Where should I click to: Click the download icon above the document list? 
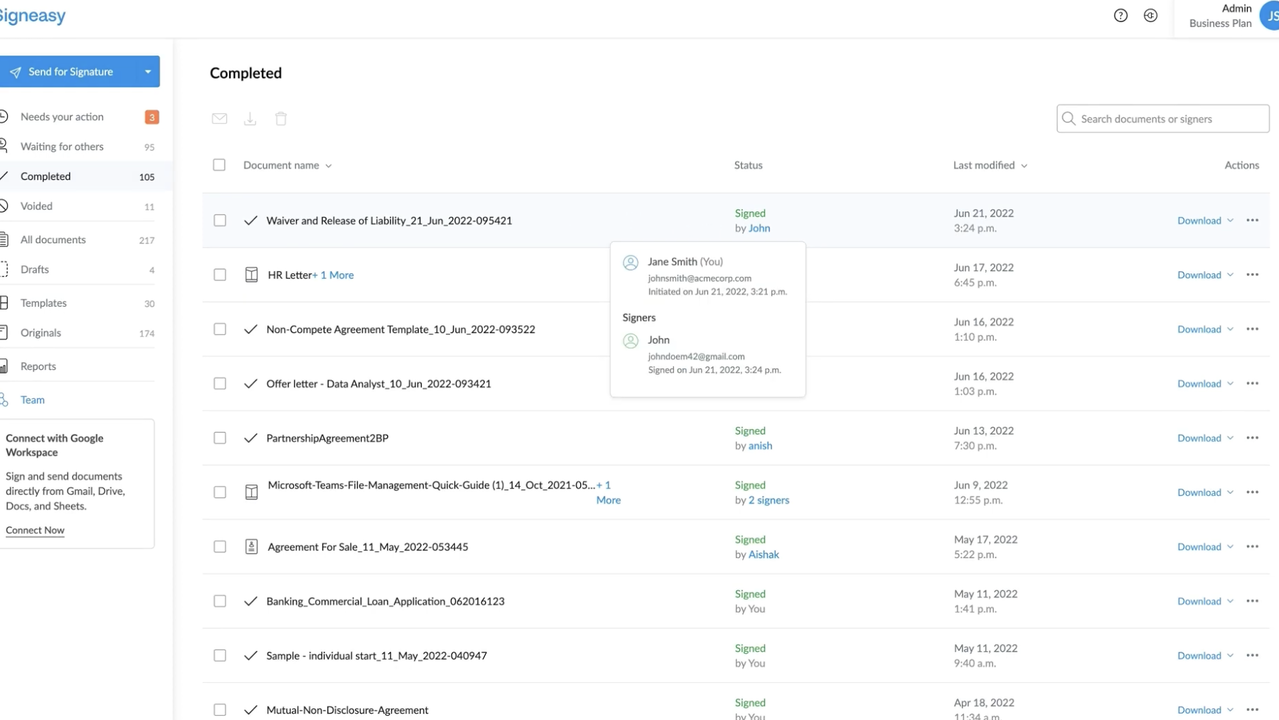tap(250, 119)
